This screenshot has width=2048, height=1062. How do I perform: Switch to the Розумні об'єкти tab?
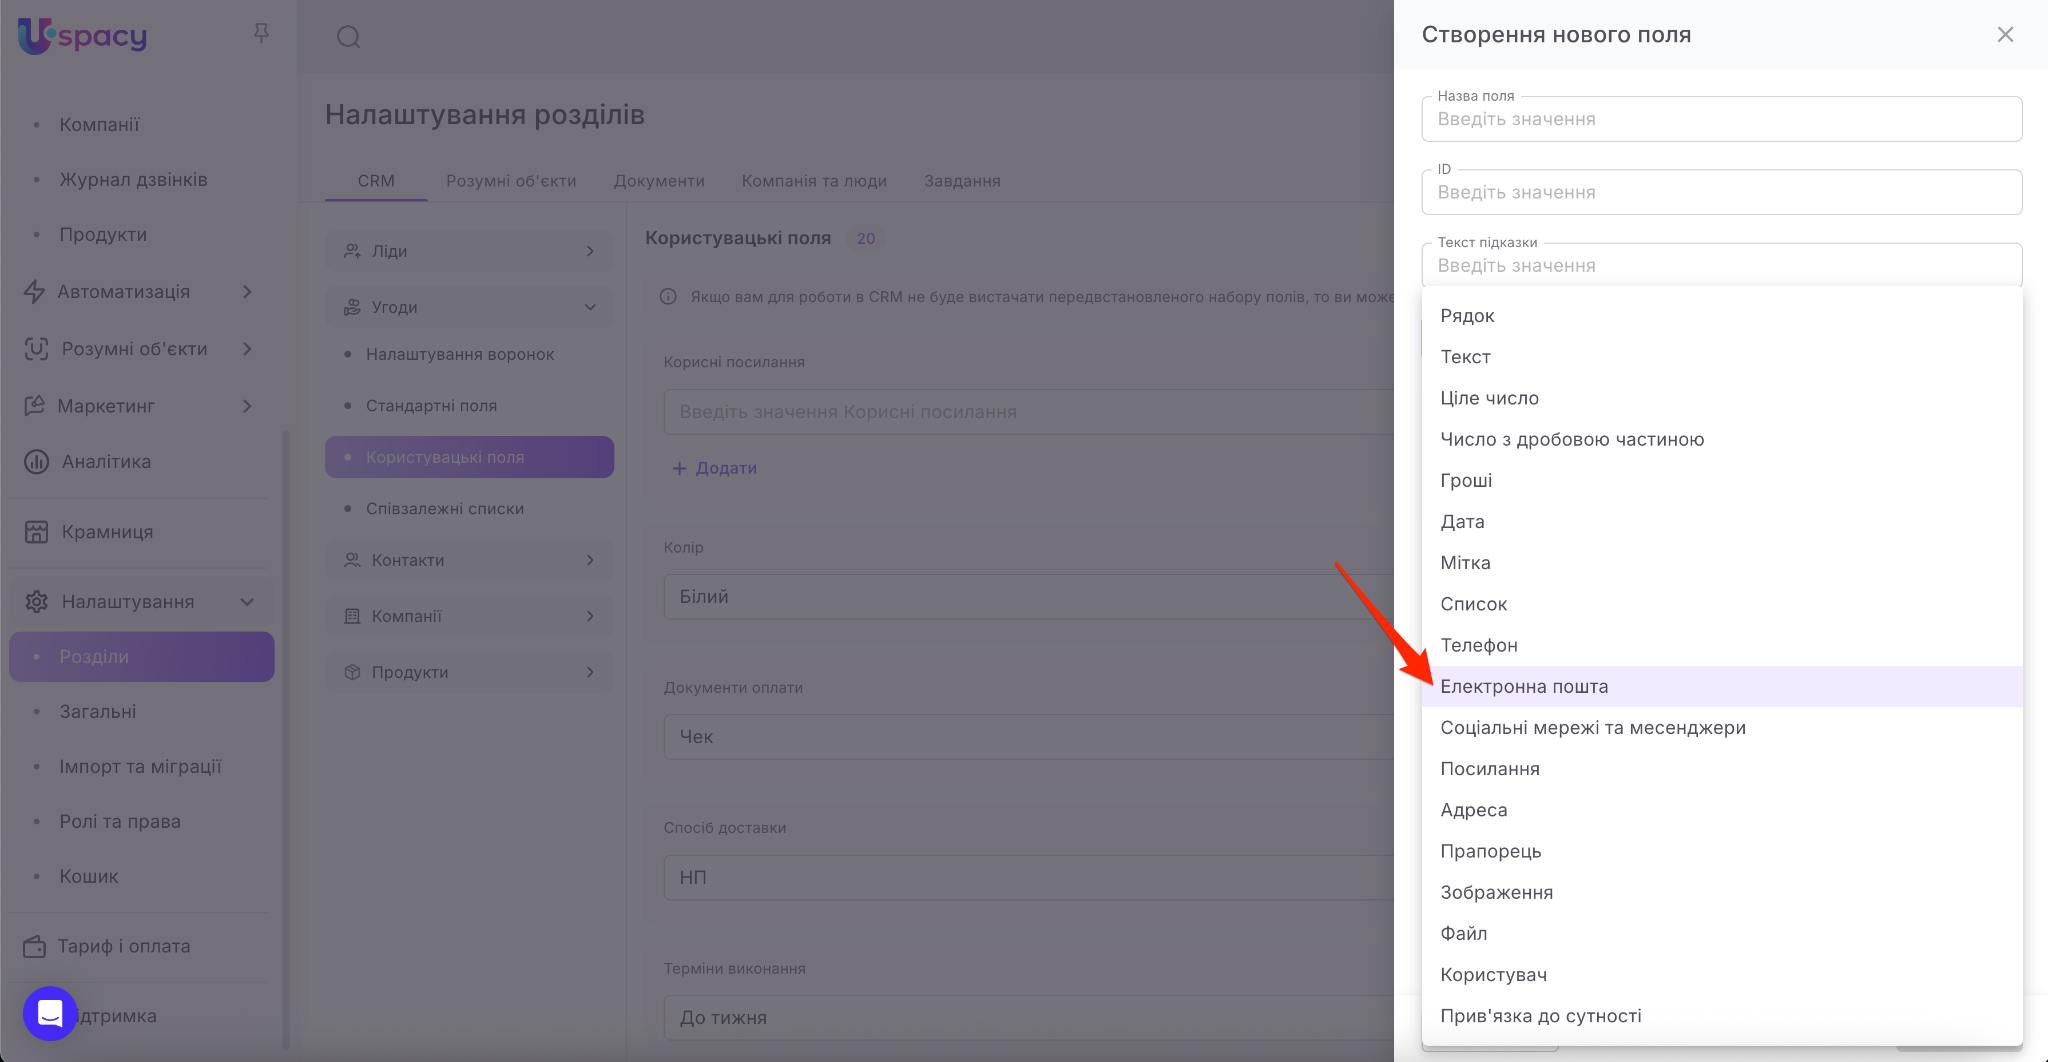[511, 181]
